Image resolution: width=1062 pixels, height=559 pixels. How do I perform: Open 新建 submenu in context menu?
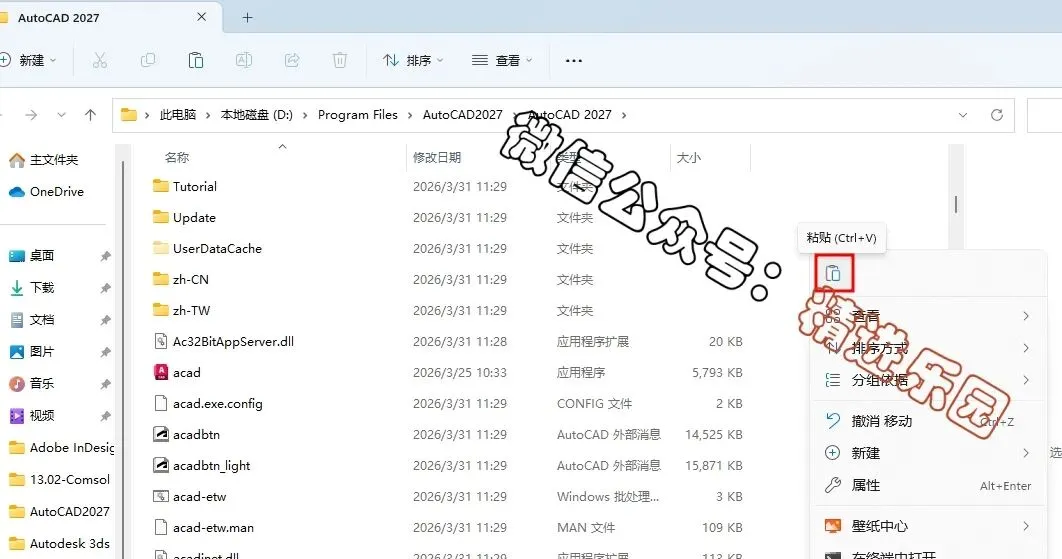coord(928,453)
